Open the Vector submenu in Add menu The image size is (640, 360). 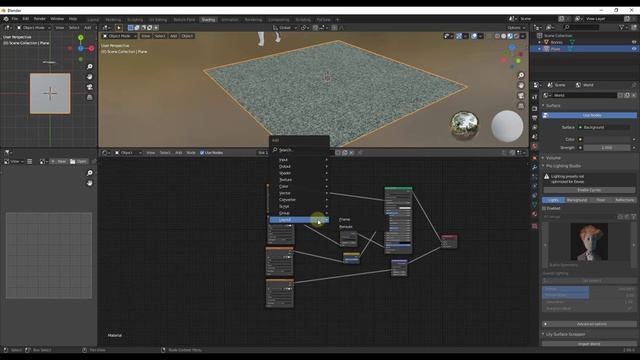299,193
